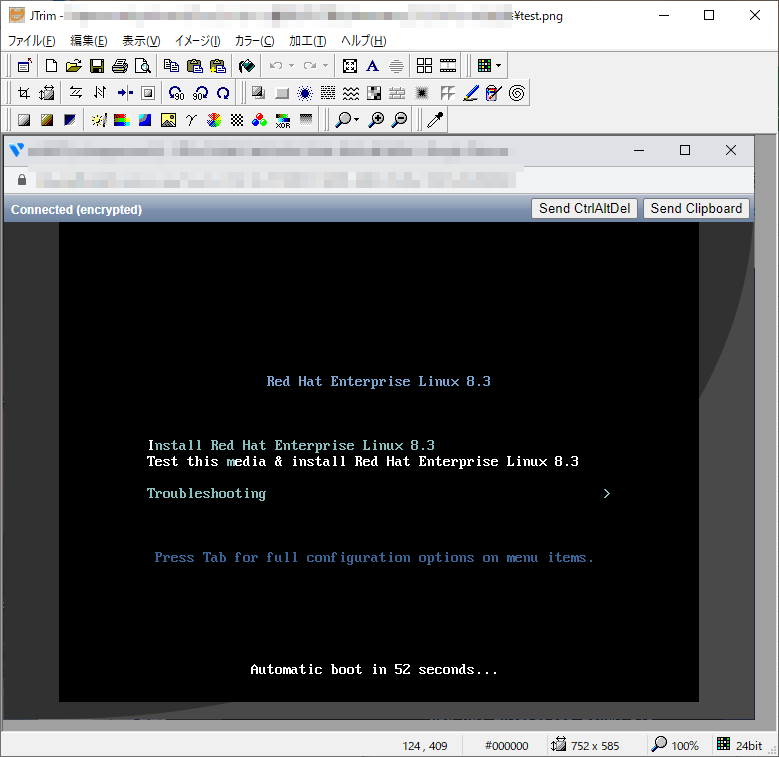Copy the image to the clipboard
This screenshot has height=757, width=779.
171,66
